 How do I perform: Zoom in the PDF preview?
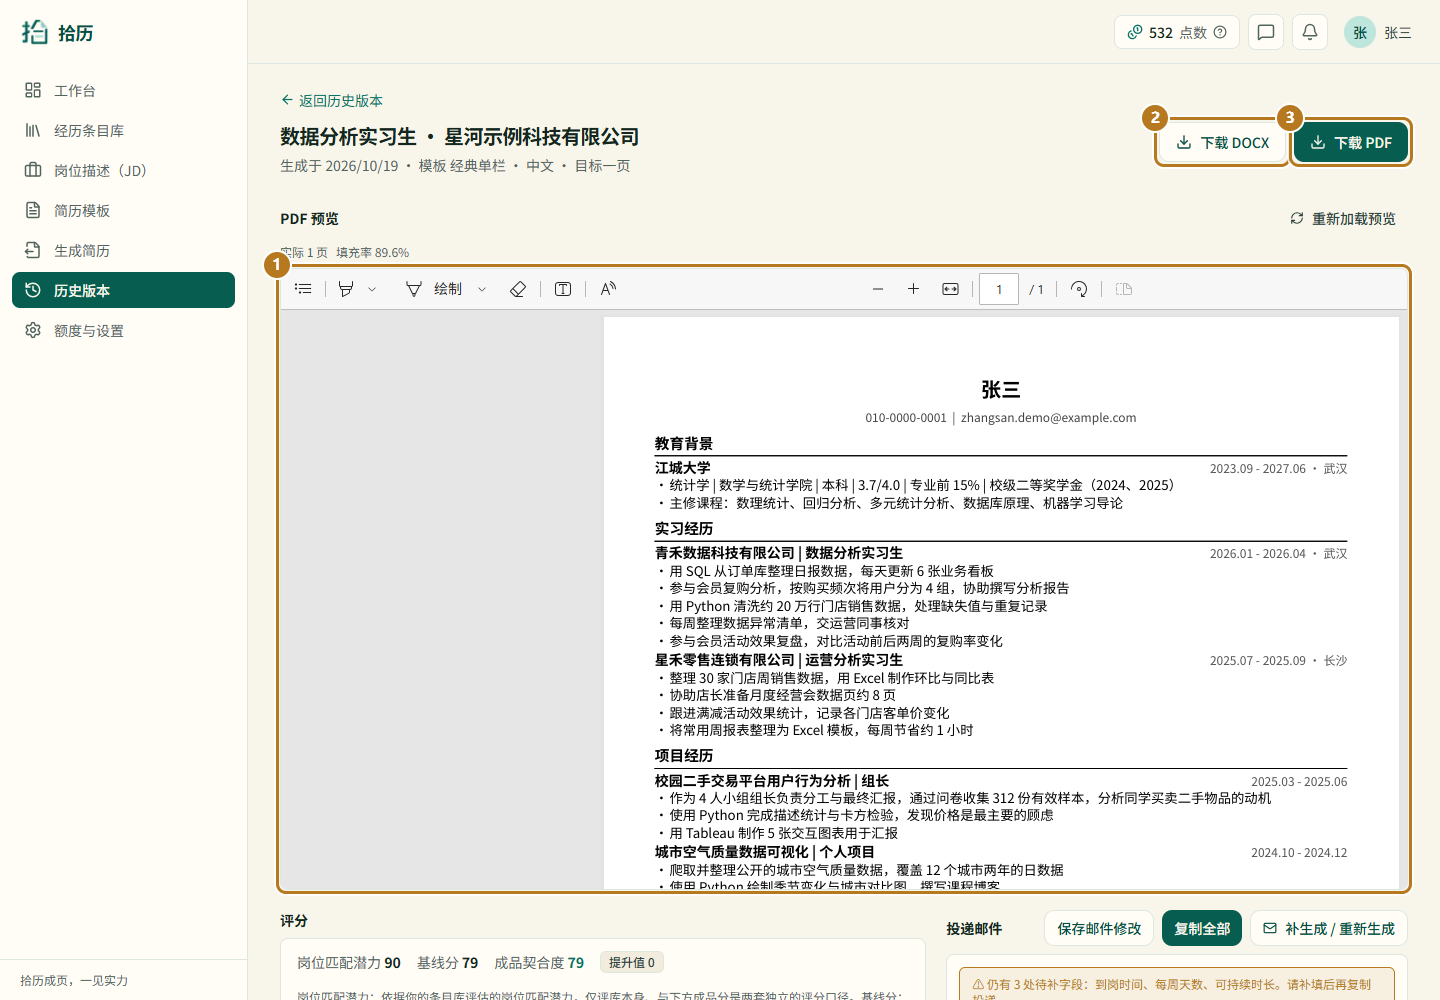(913, 289)
